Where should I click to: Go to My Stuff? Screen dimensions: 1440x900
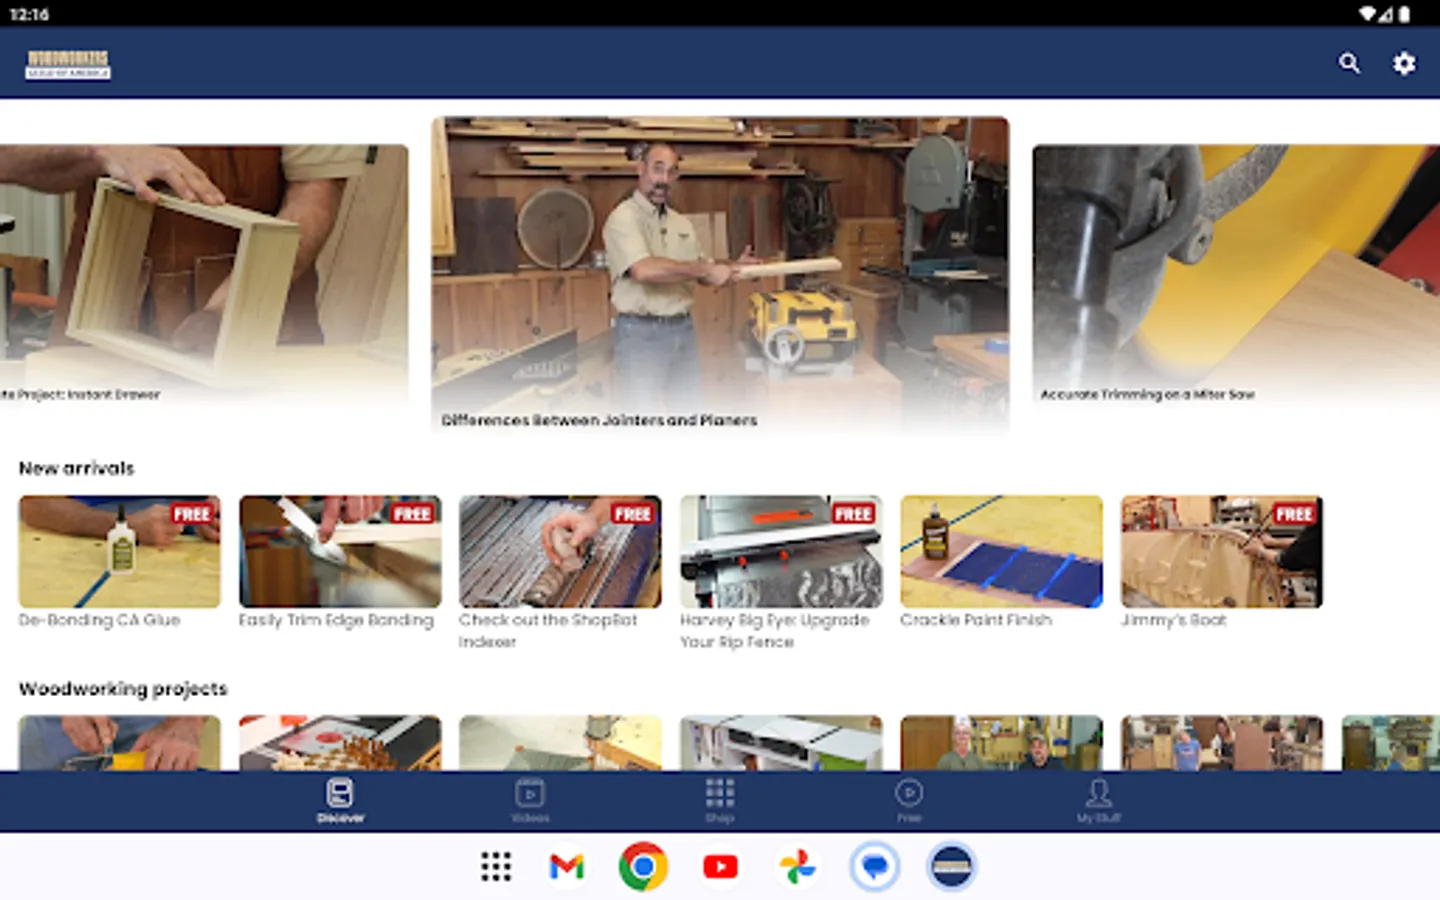point(1099,800)
